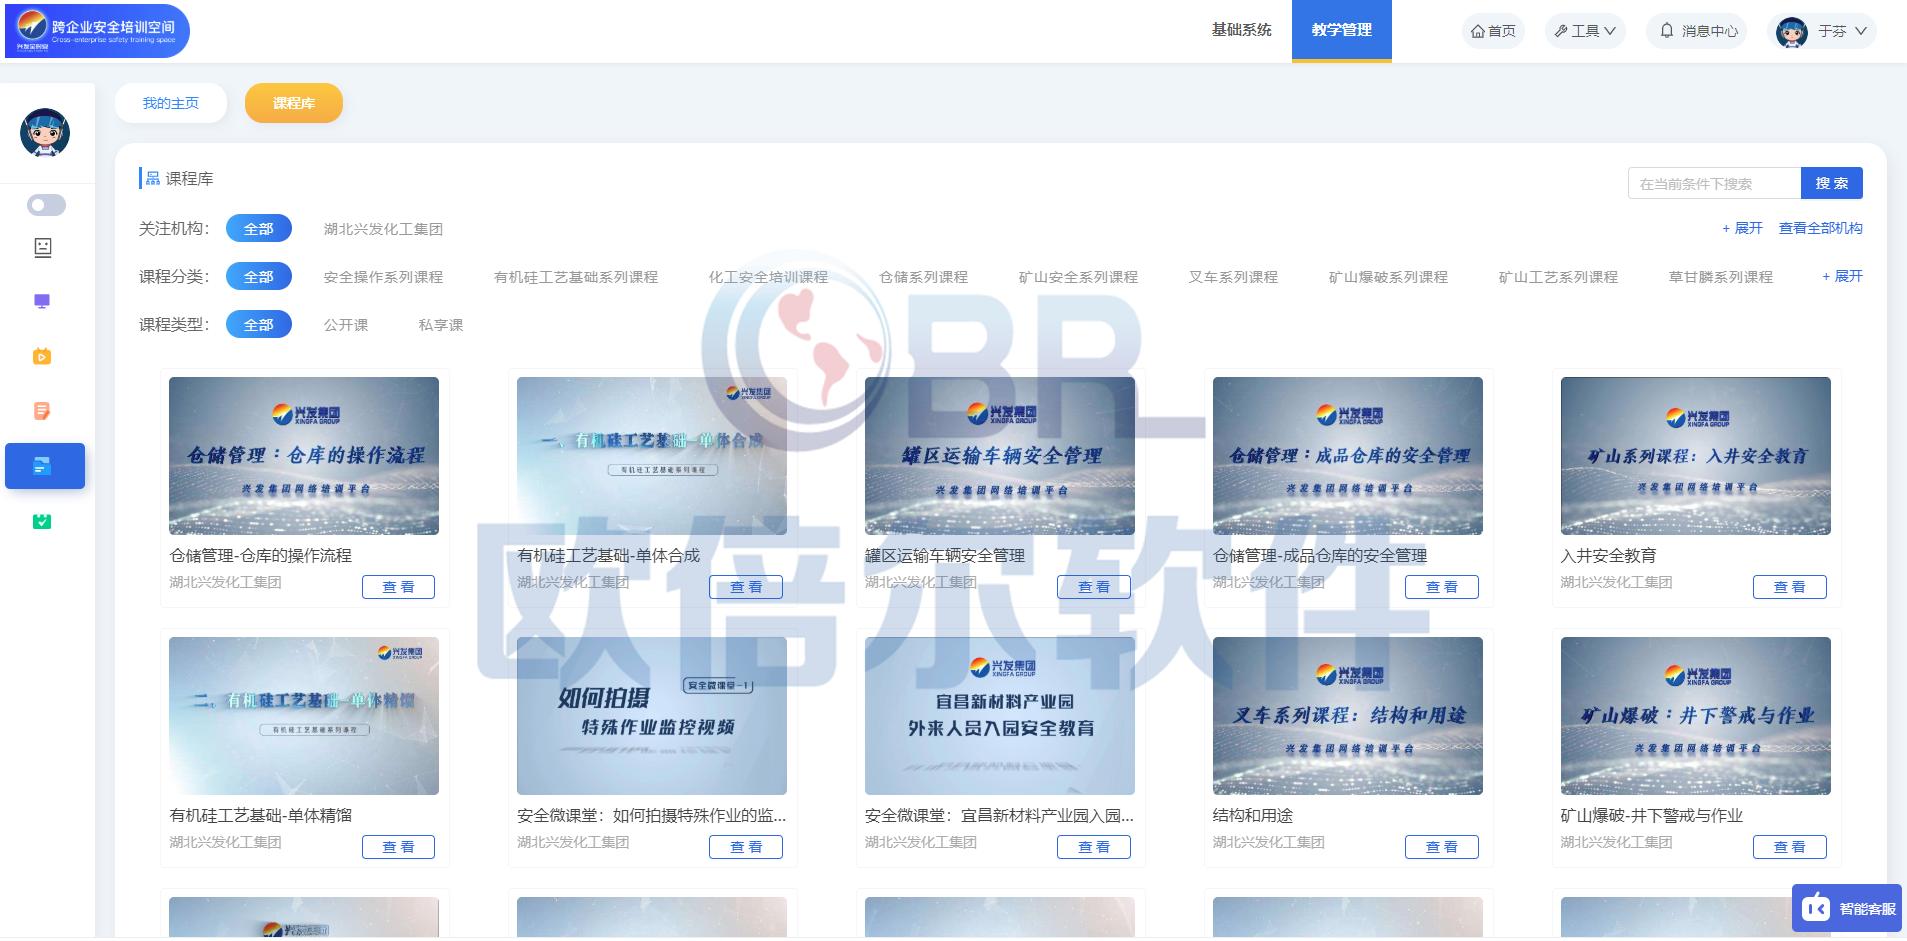Select the green checkmark calendar icon
1907x941 pixels.
(42, 521)
